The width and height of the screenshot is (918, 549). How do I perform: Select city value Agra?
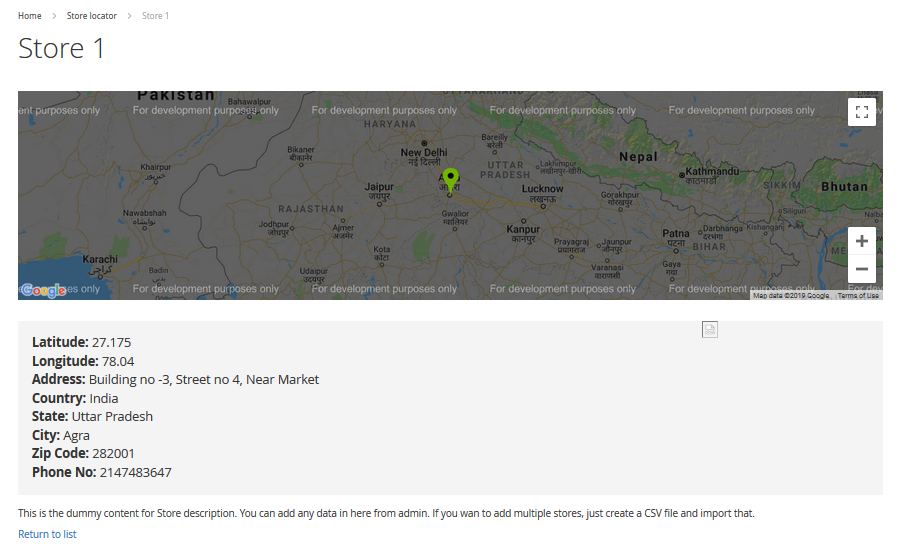tap(76, 435)
